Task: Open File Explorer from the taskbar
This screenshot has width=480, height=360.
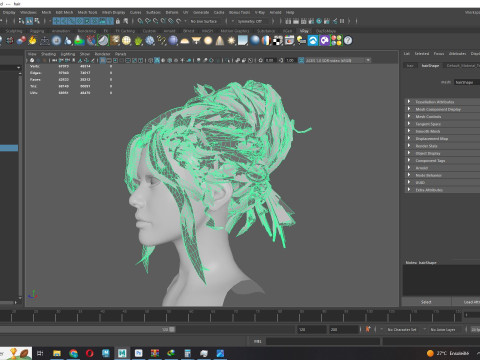Action: tap(57, 353)
